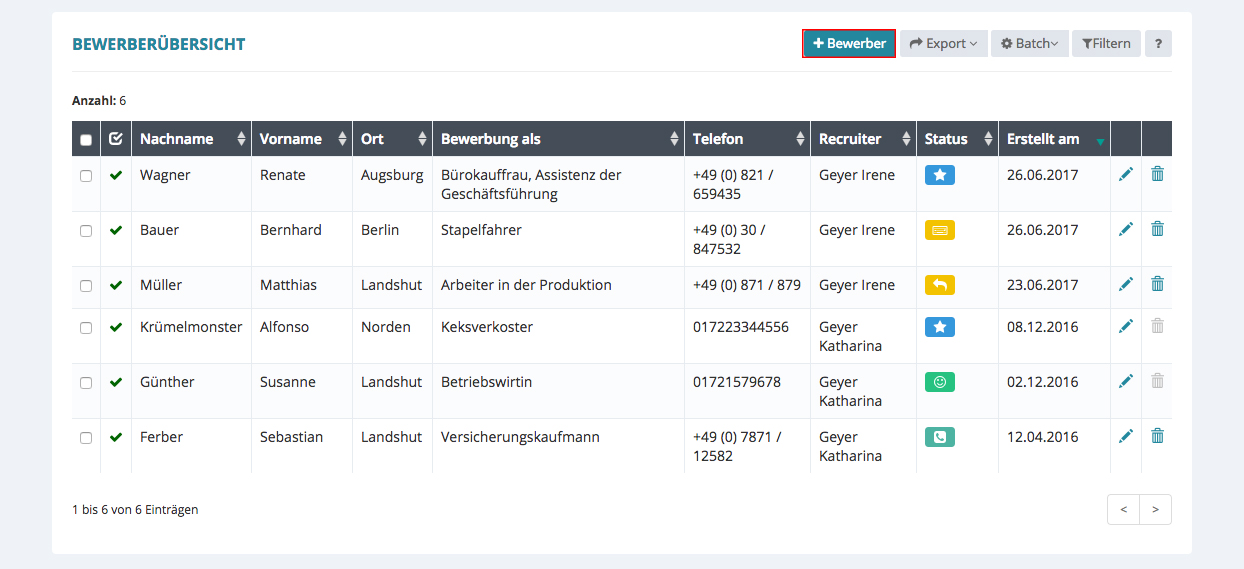Click the blue star status for Wagner
Screen dimensions: 1244x569
(x=939, y=175)
